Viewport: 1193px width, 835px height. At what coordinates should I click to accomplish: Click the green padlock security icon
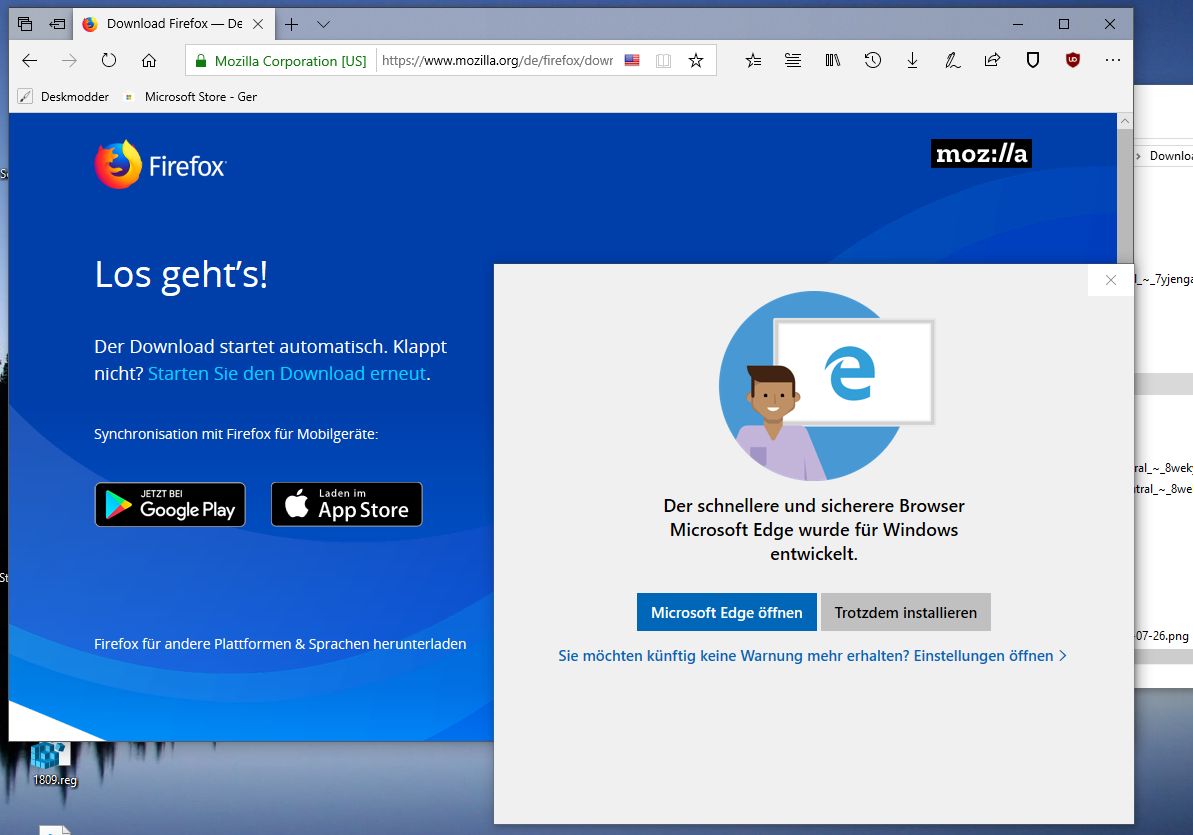click(201, 61)
